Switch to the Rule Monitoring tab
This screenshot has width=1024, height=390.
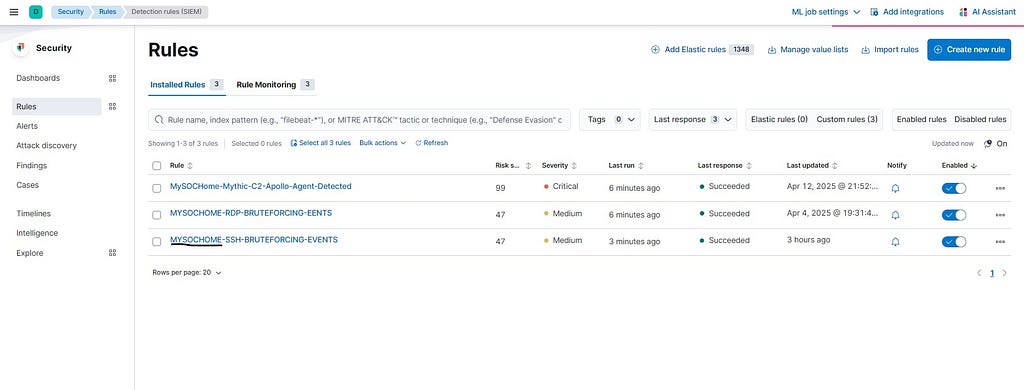click(275, 84)
